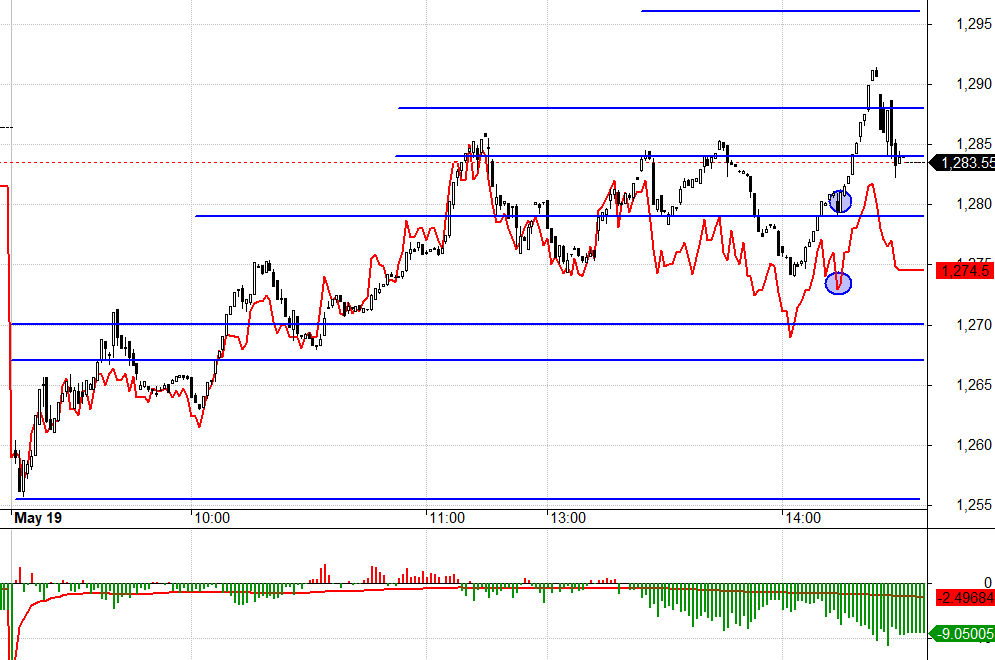Click the blue ellipse marker on the red line
Image resolution: width=995 pixels, height=660 pixels.
click(x=838, y=283)
